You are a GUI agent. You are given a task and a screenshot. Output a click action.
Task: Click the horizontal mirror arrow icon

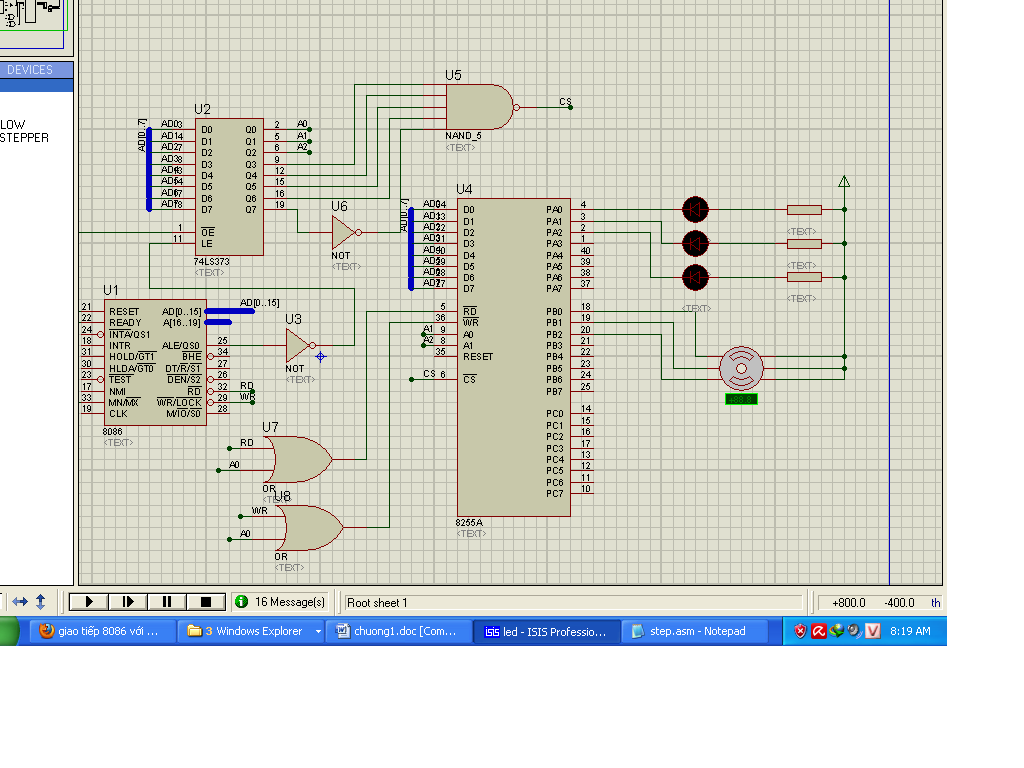[x=20, y=602]
